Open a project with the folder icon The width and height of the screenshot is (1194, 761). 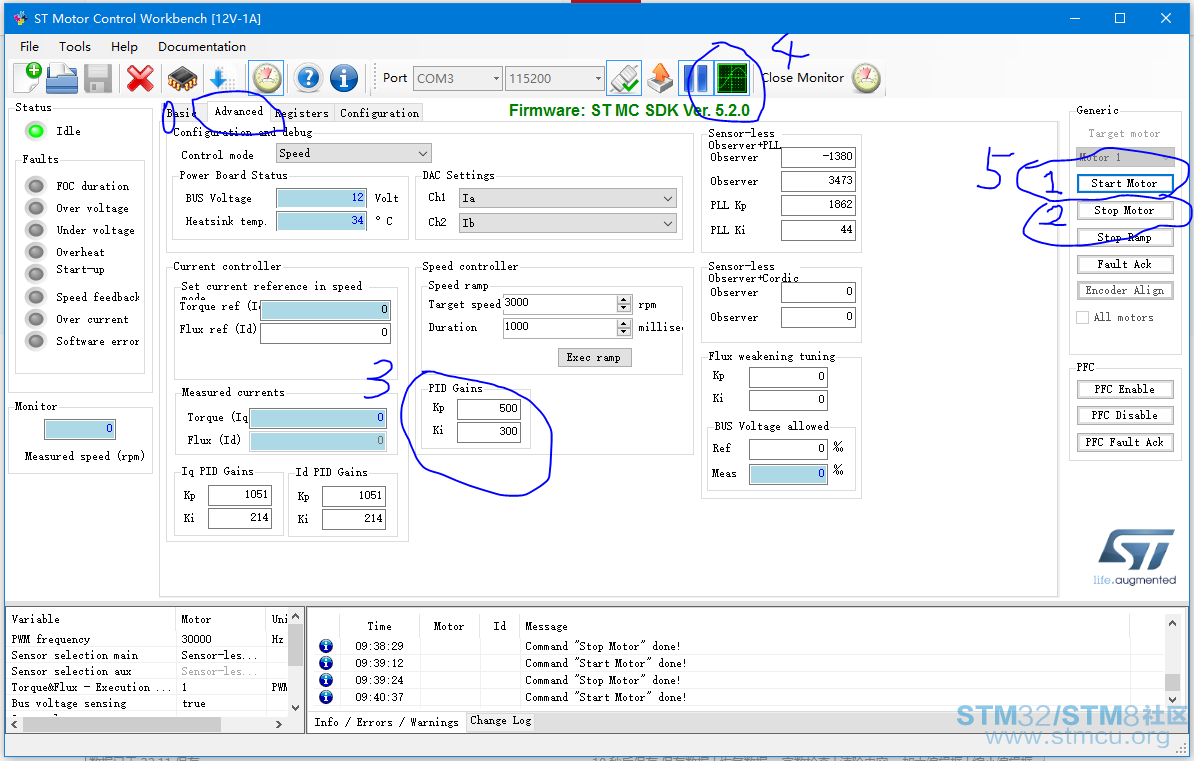tap(62, 78)
